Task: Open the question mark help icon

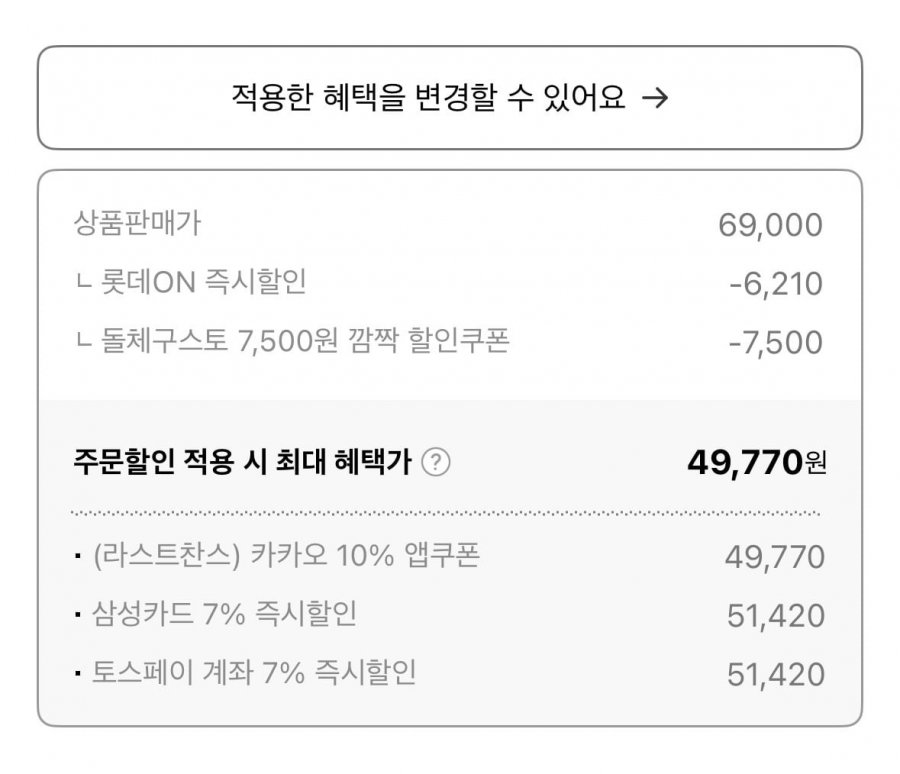Action: 436,462
